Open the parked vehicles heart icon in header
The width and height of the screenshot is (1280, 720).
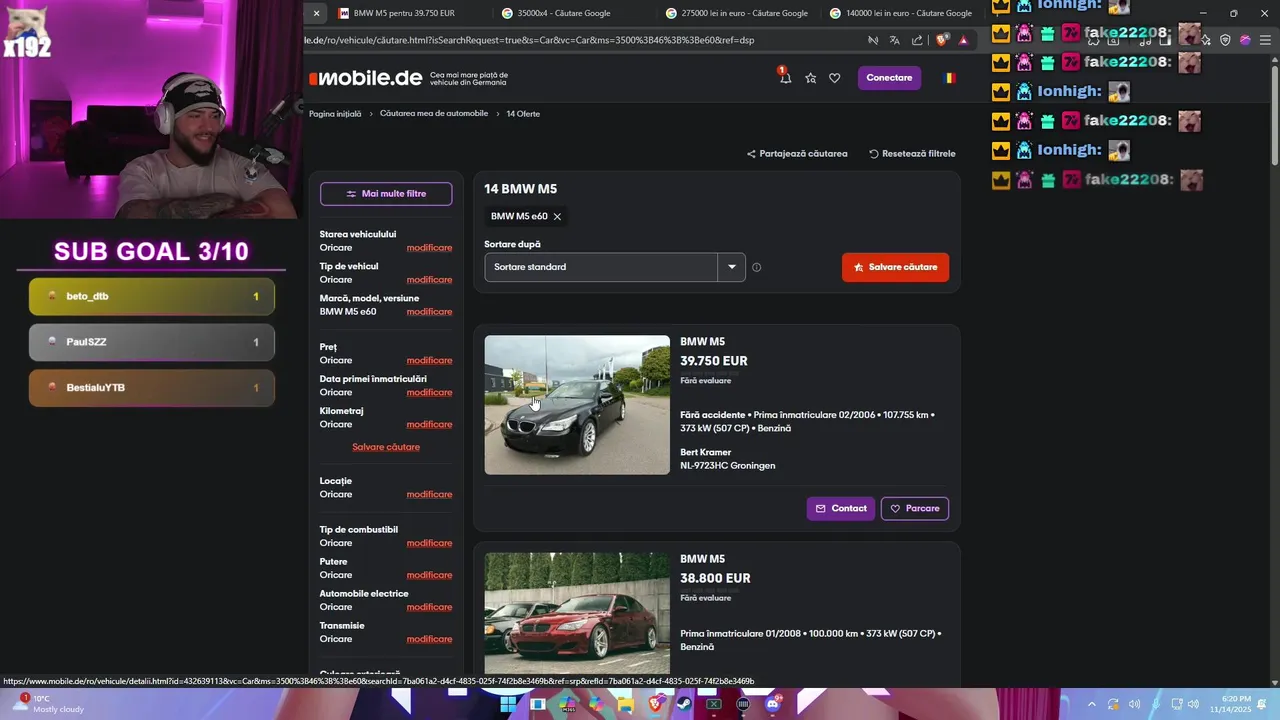pyautogui.click(x=834, y=78)
